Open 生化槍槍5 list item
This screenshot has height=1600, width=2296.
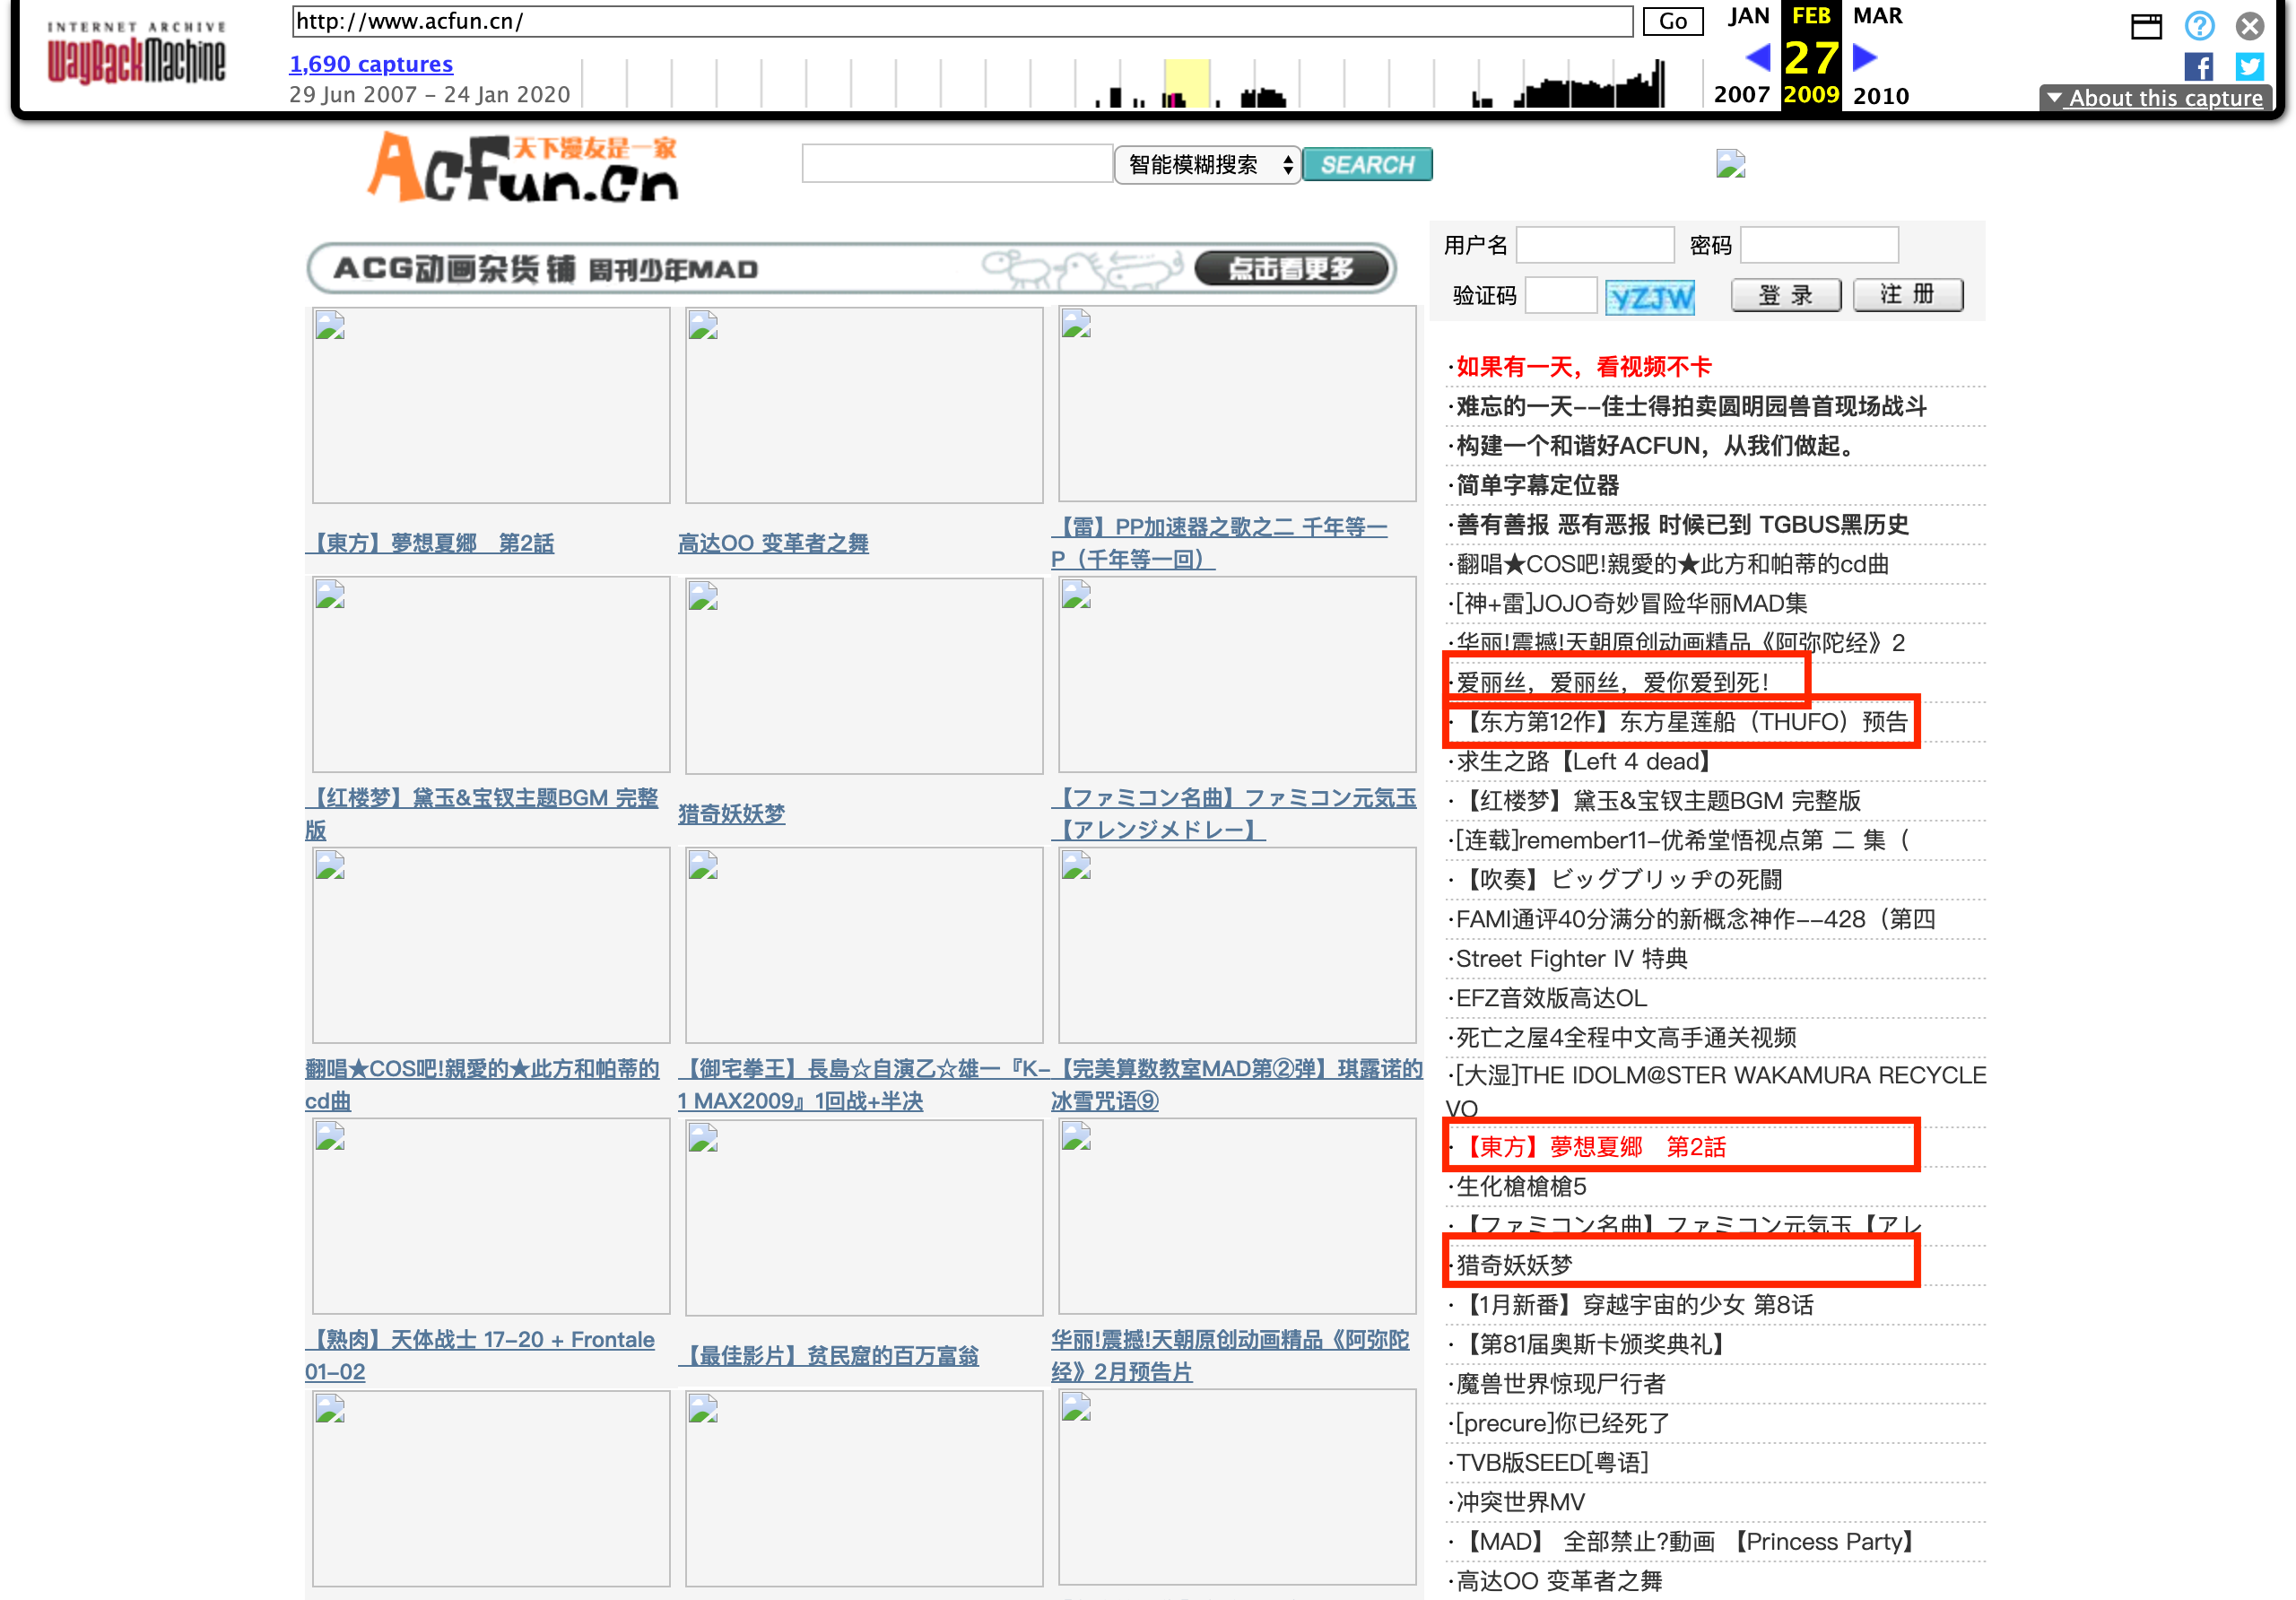click(x=1521, y=1187)
